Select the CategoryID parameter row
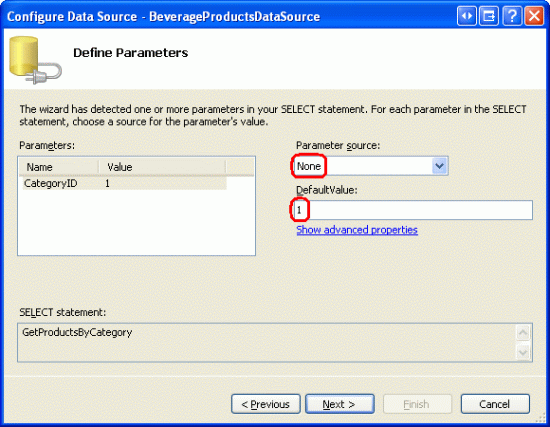The width and height of the screenshot is (550, 427). click(x=125, y=184)
